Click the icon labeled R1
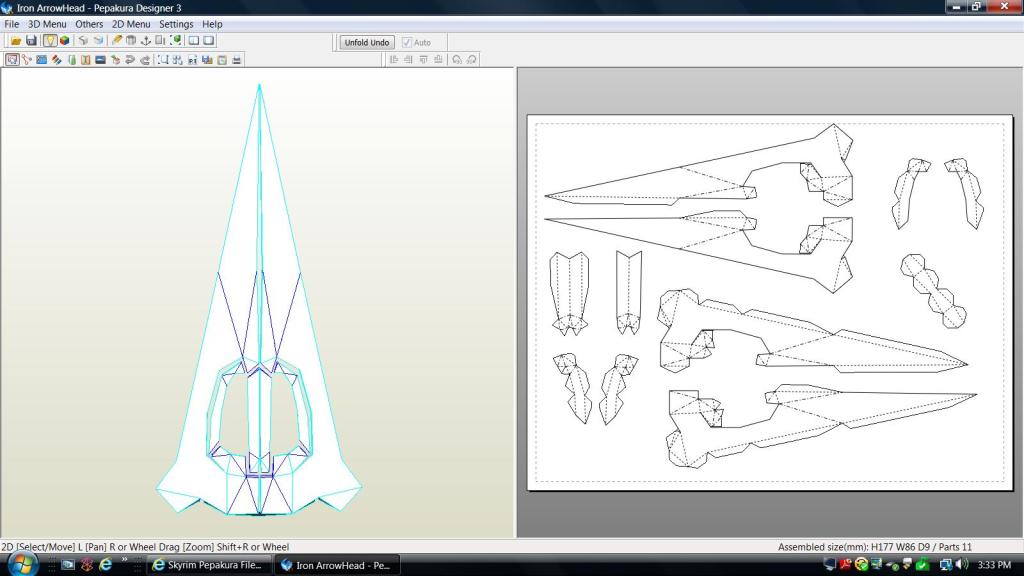This screenshot has height=576, width=1024. 193,59
